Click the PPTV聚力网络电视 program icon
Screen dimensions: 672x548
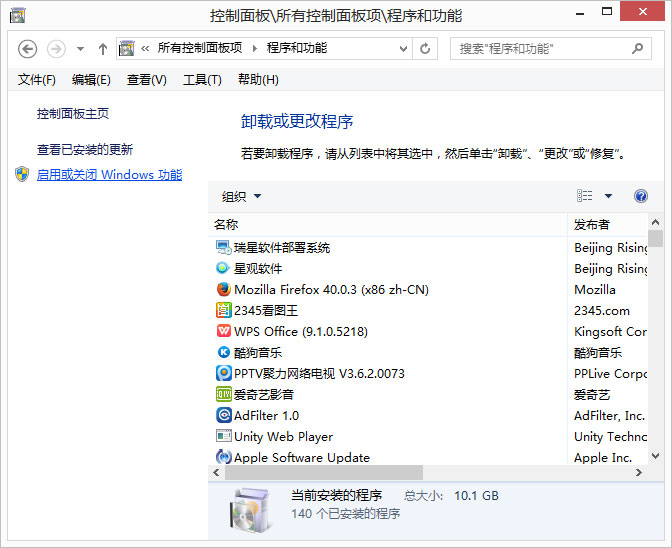(x=223, y=373)
